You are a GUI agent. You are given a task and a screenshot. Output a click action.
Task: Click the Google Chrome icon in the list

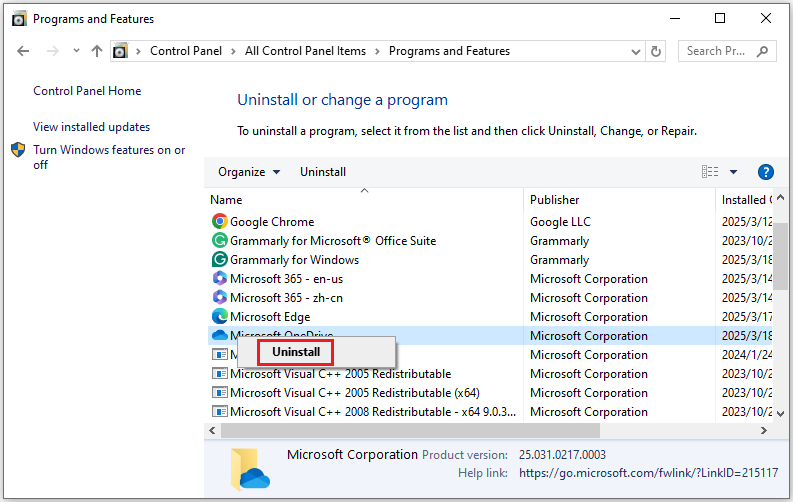coord(219,221)
